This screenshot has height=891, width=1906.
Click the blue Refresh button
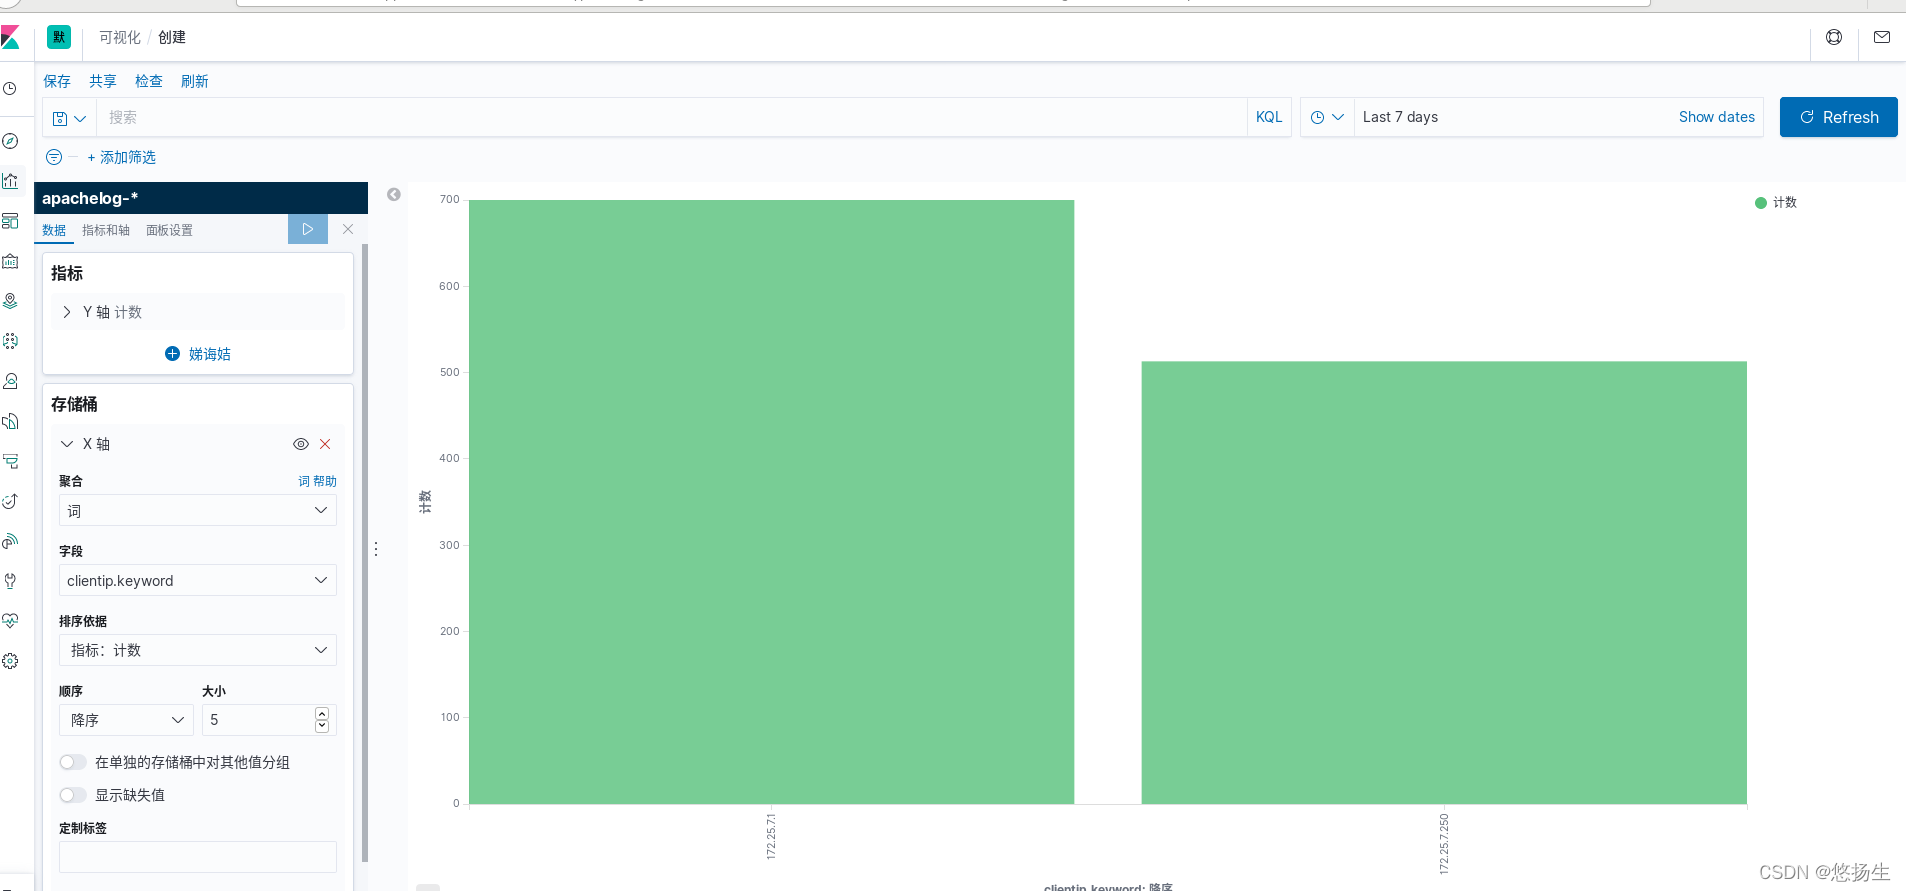1838,117
